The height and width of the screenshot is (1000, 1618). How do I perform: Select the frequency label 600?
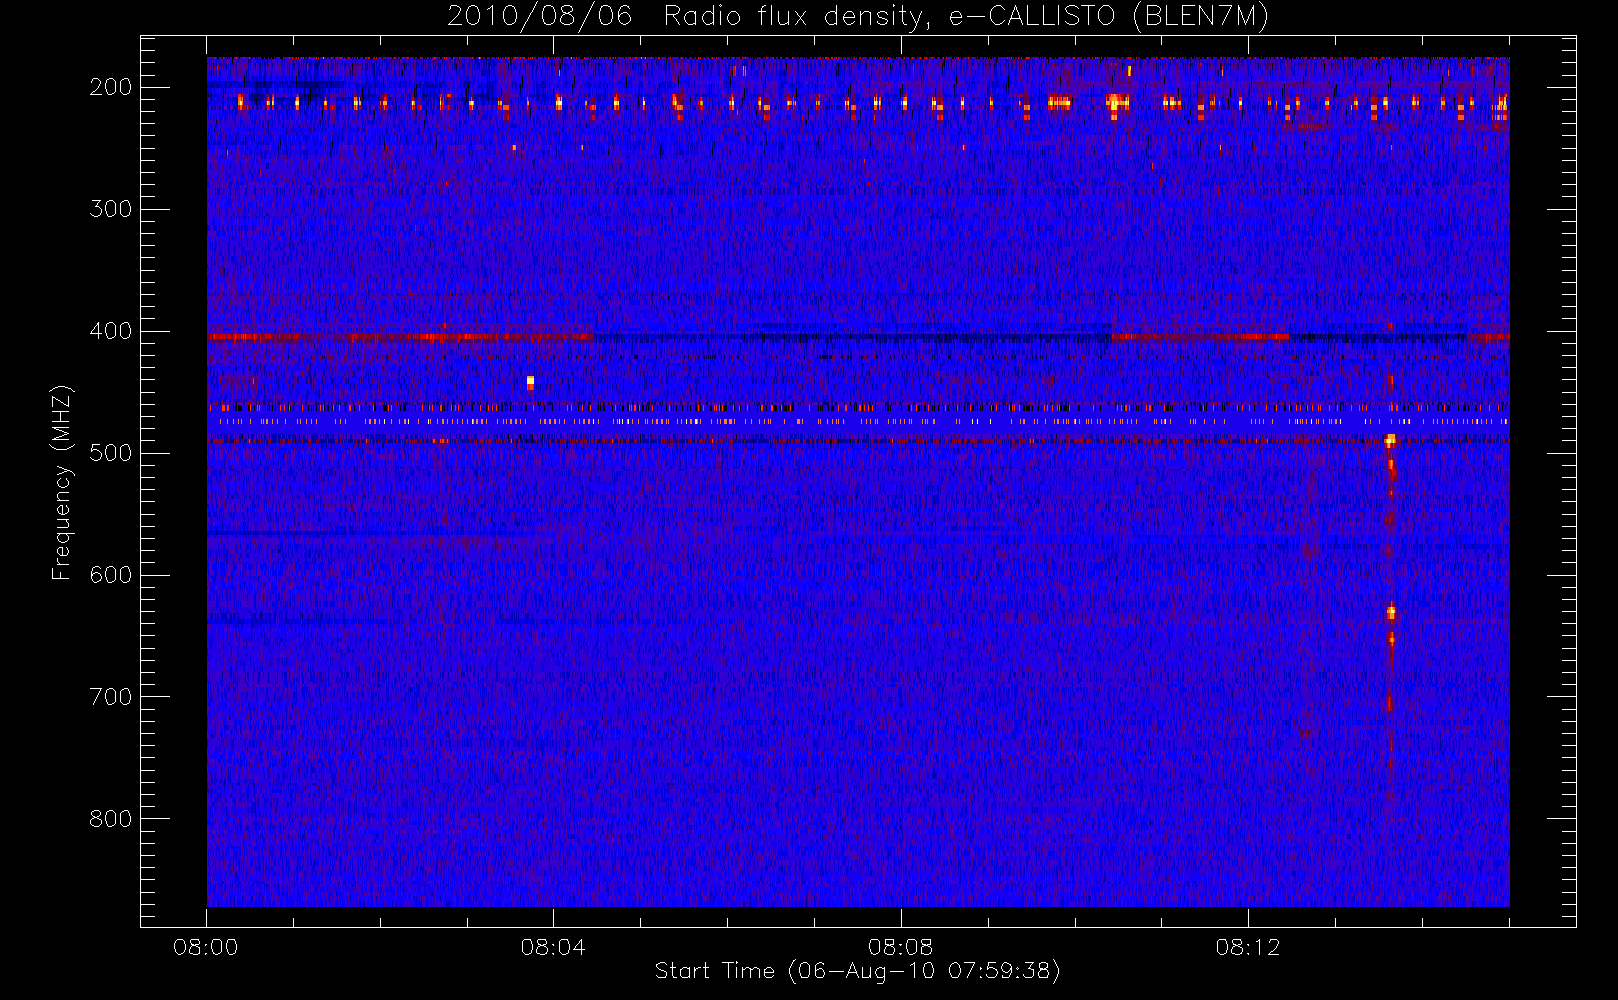(110, 575)
